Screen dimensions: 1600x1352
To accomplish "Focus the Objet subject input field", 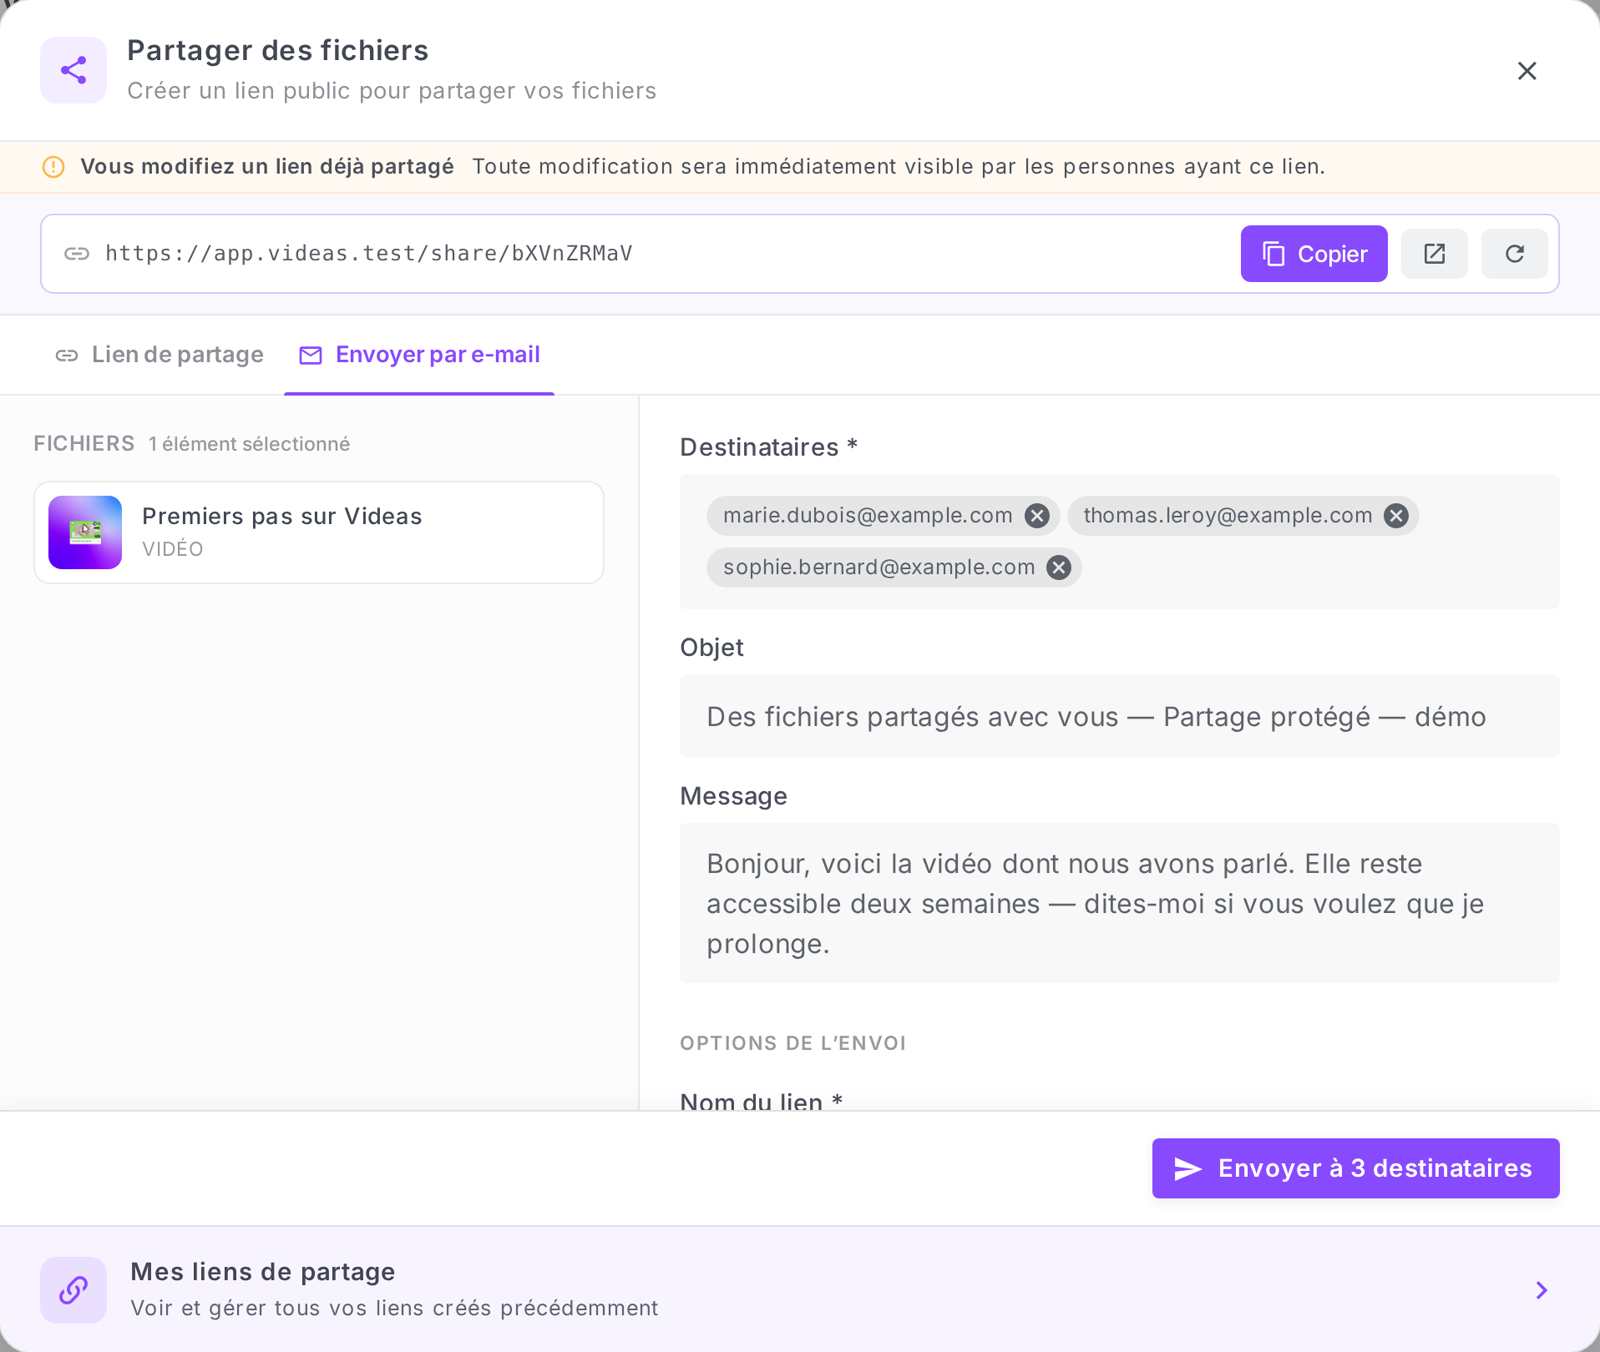I will point(1119,716).
